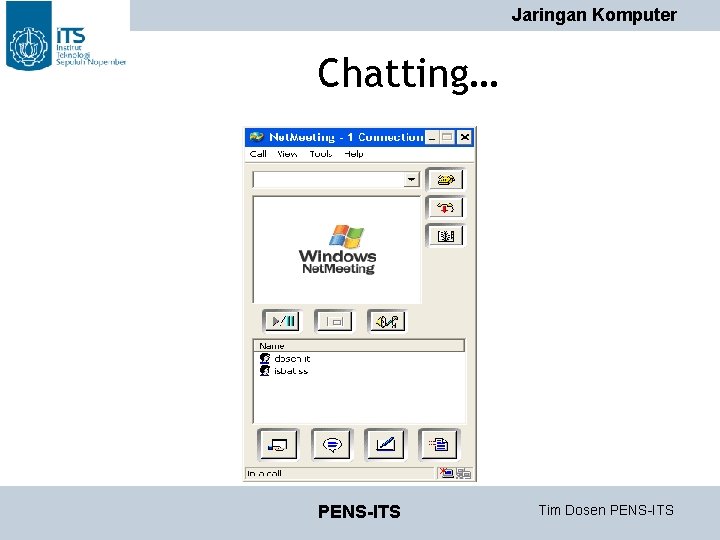This screenshot has width=720, height=540.
Task: Open the Find Someone directory button
Action: tap(445, 236)
